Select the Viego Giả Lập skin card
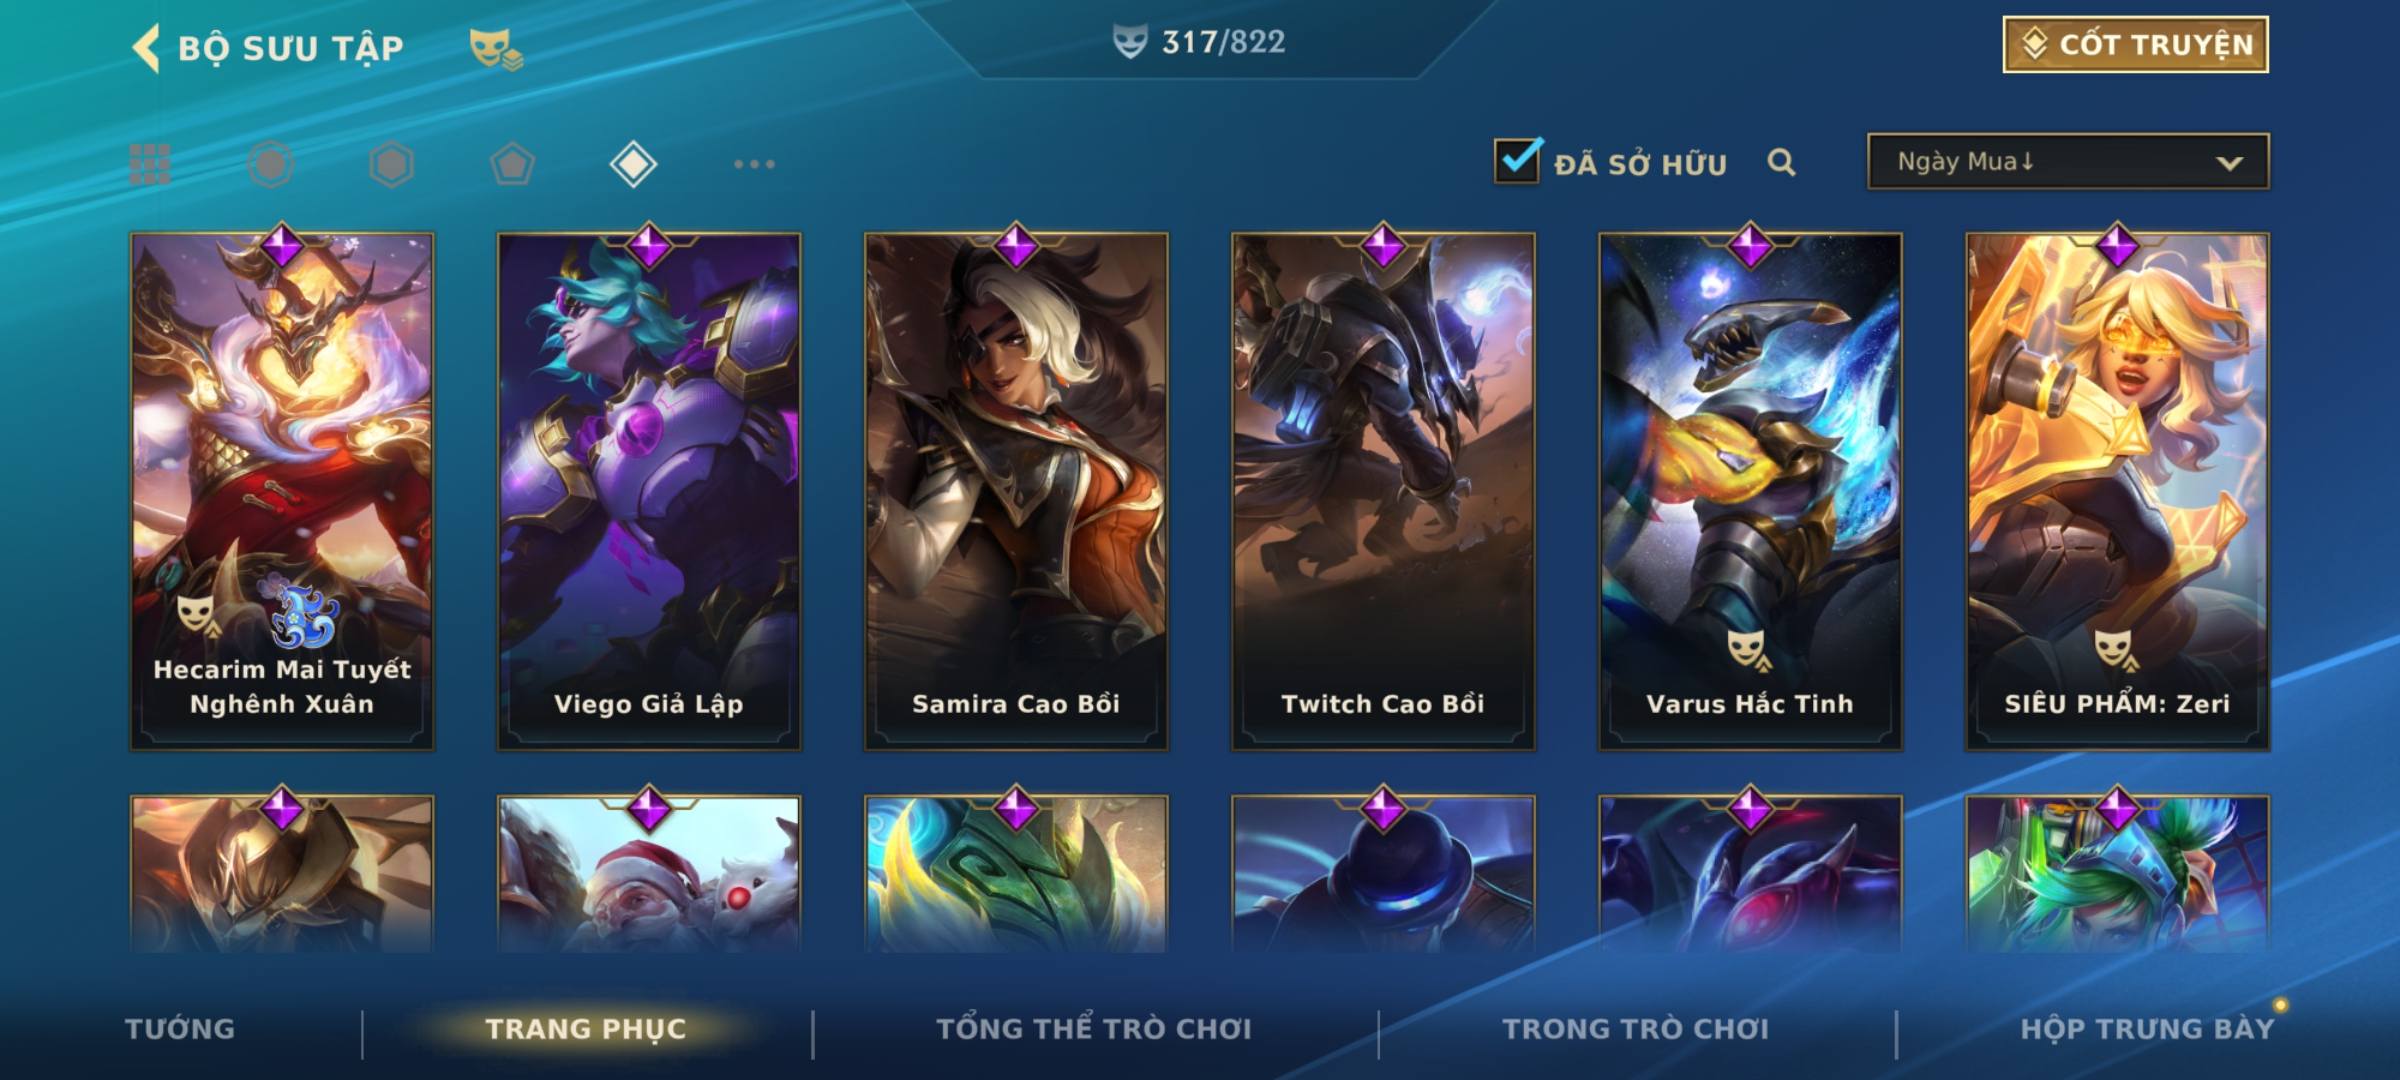Image resolution: width=2400 pixels, height=1080 pixels. coord(649,490)
